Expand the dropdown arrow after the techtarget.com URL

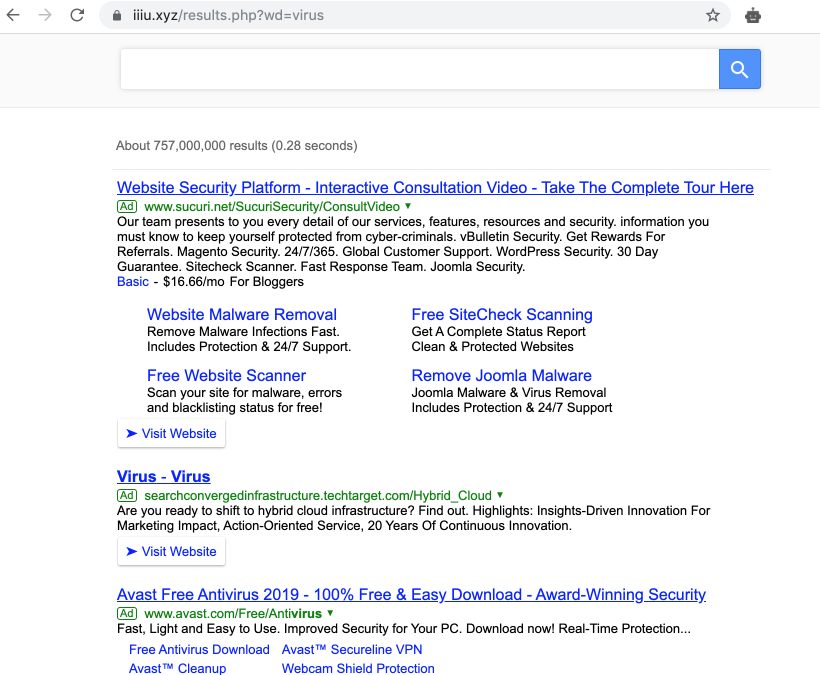500,495
